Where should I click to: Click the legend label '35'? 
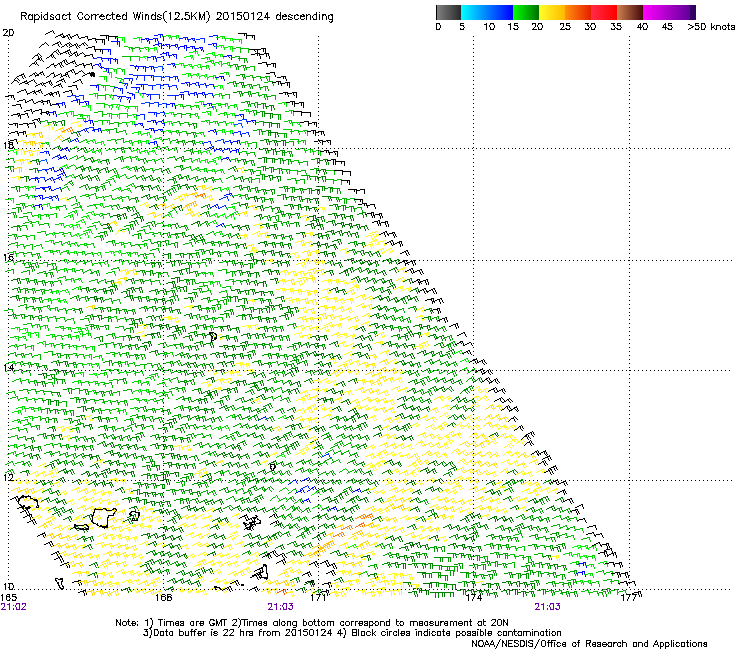(616, 27)
